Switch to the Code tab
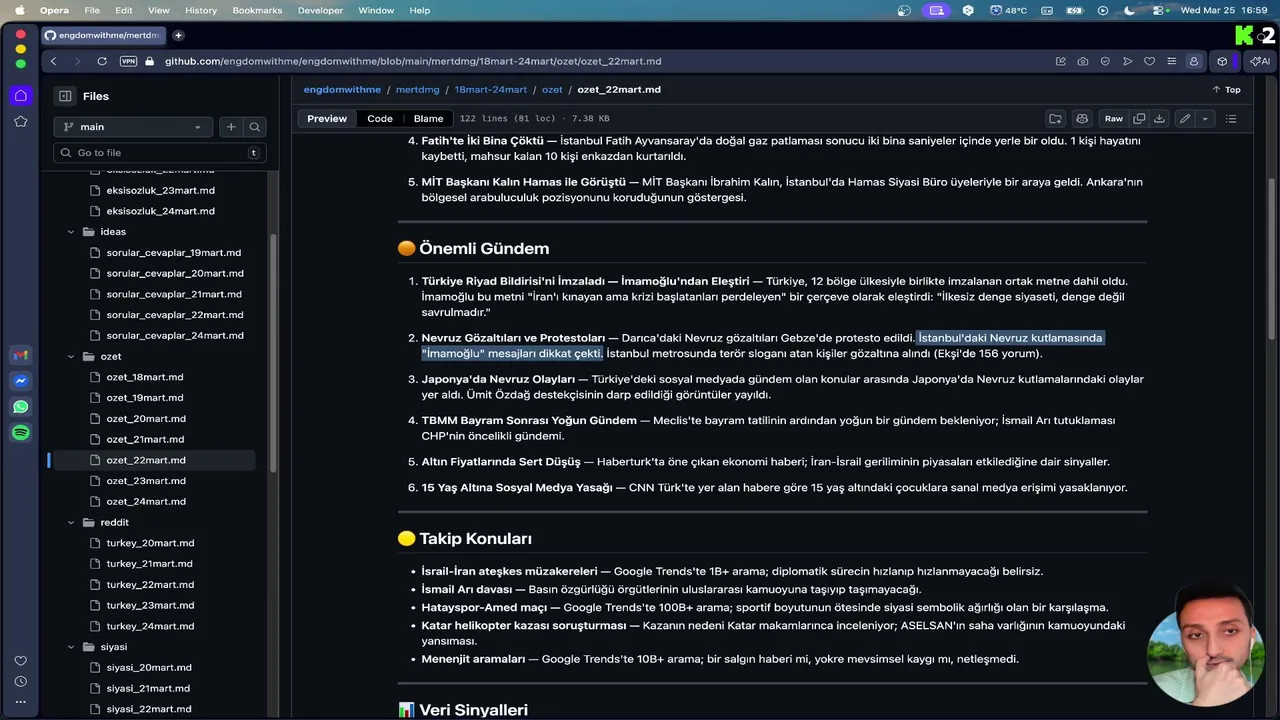The height and width of the screenshot is (720, 1280). [380, 118]
